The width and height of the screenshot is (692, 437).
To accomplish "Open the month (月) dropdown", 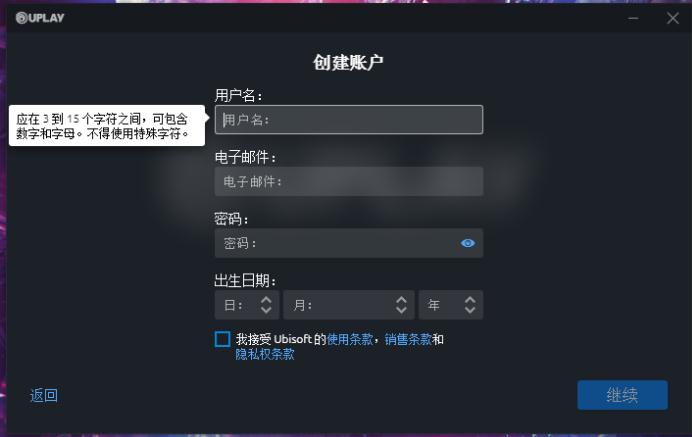I will (349, 305).
